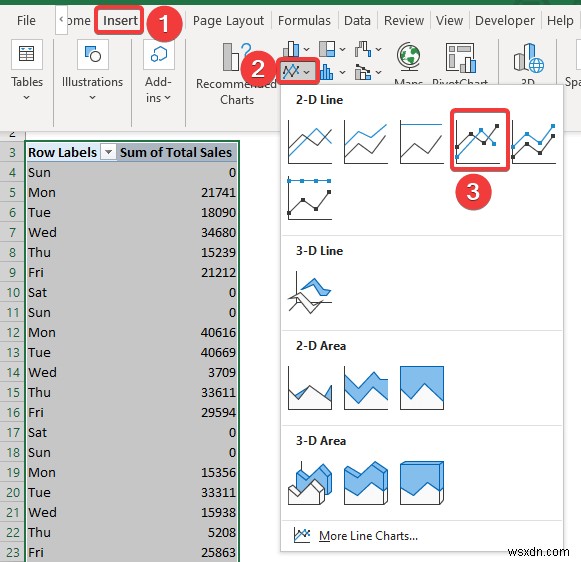Choose Stacked Line with Markers chart
This screenshot has width=581, height=562.
point(534,143)
